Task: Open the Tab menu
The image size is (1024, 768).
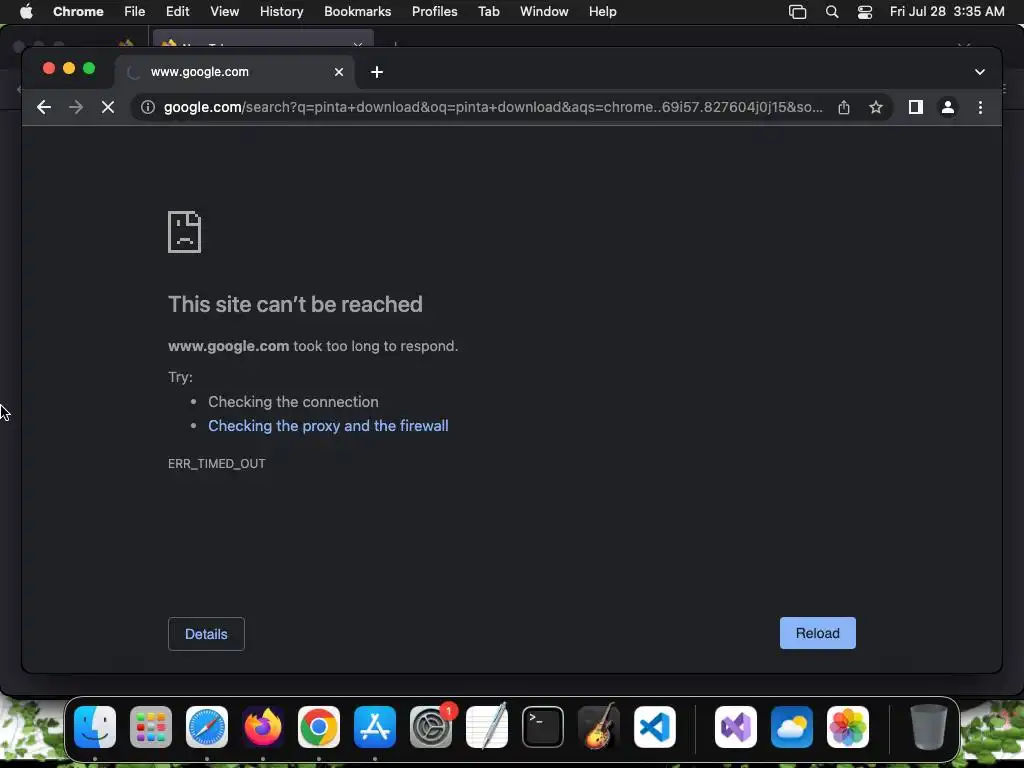Action: (x=488, y=12)
